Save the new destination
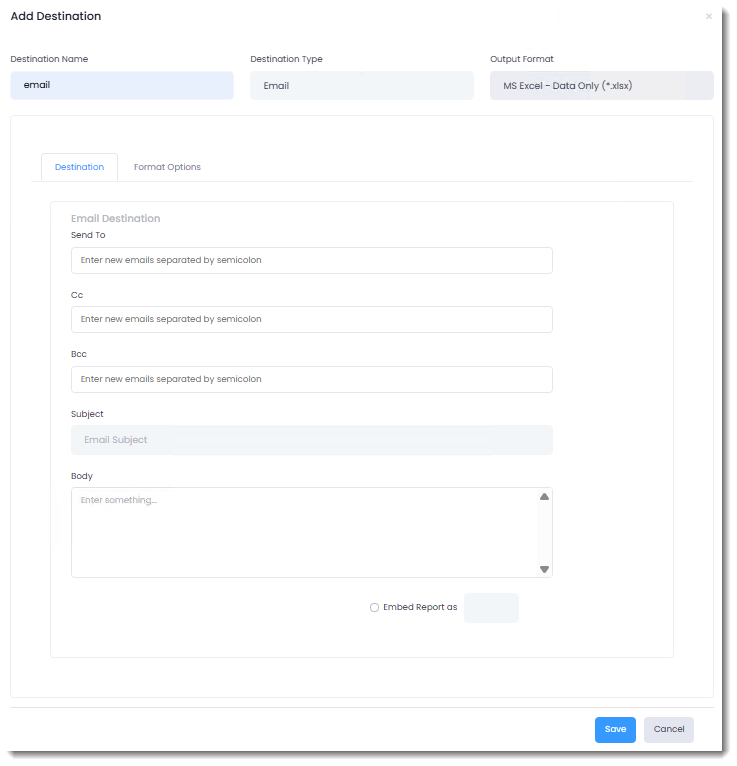This screenshot has width=737, height=766. pyautogui.click(x=615, y=730)
